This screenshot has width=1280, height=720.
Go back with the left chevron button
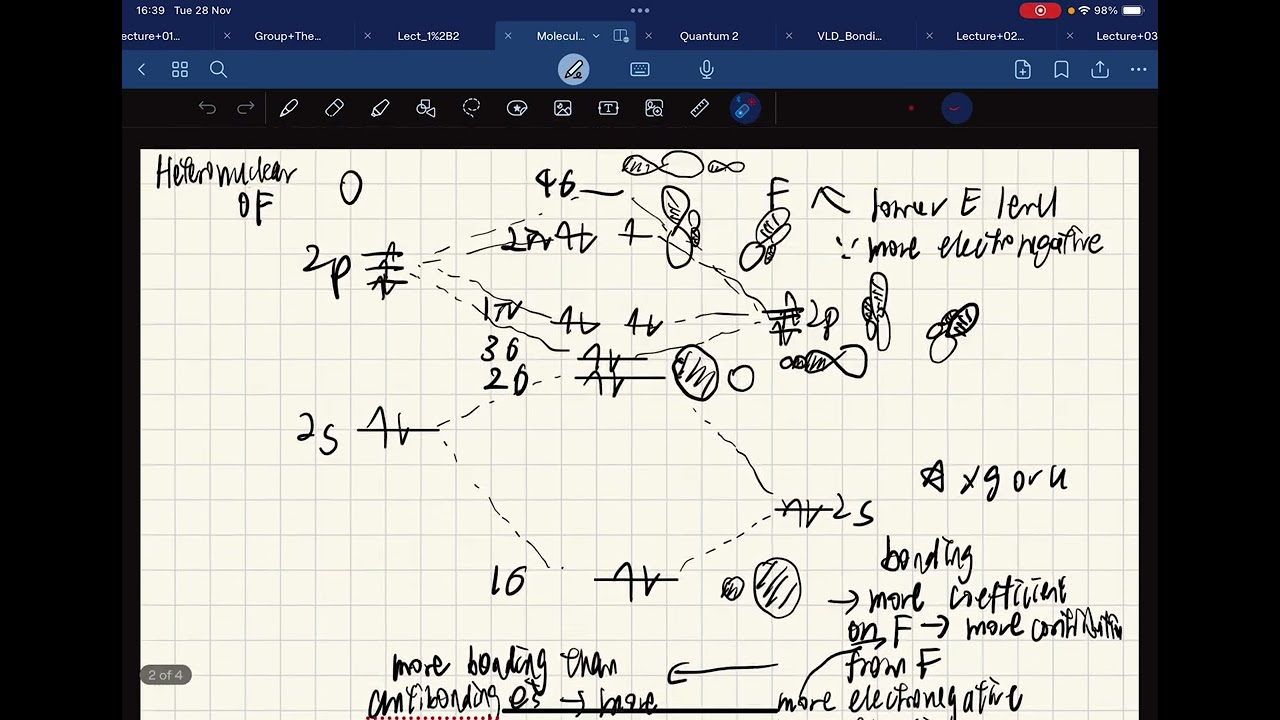[x=141, y=69]
